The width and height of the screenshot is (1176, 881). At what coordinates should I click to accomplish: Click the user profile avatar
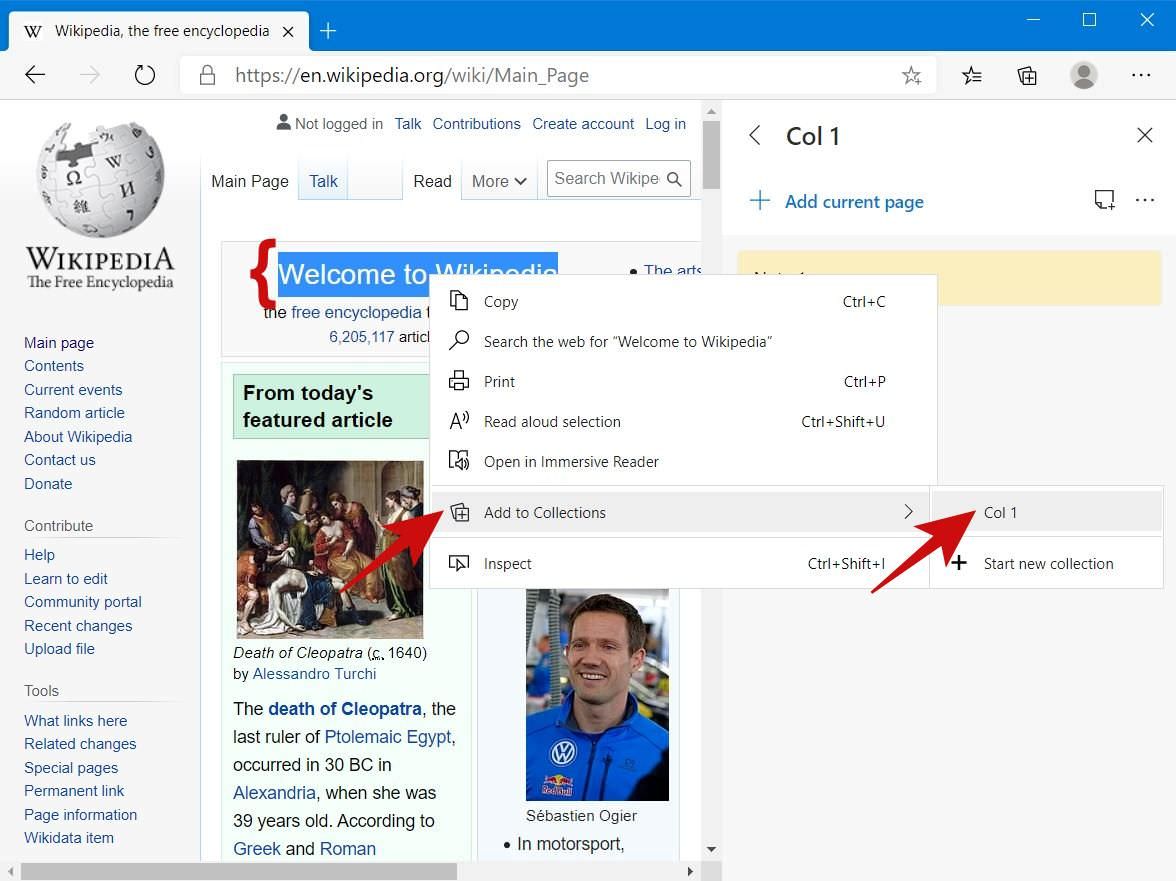(x=1084, y=75)
